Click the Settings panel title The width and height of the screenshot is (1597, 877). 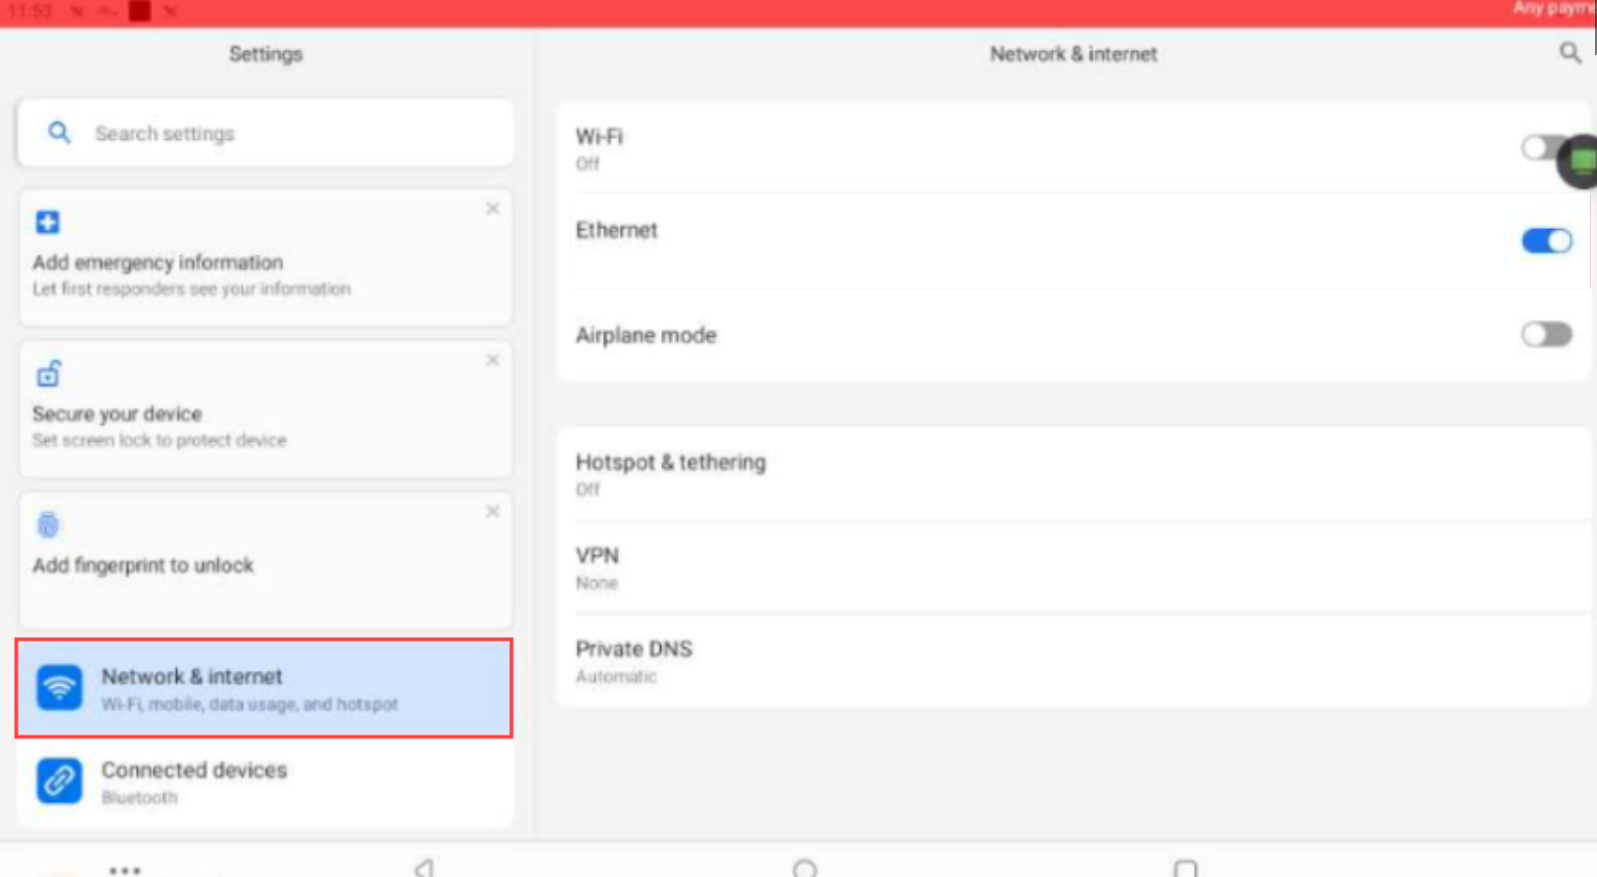[265, 54]
